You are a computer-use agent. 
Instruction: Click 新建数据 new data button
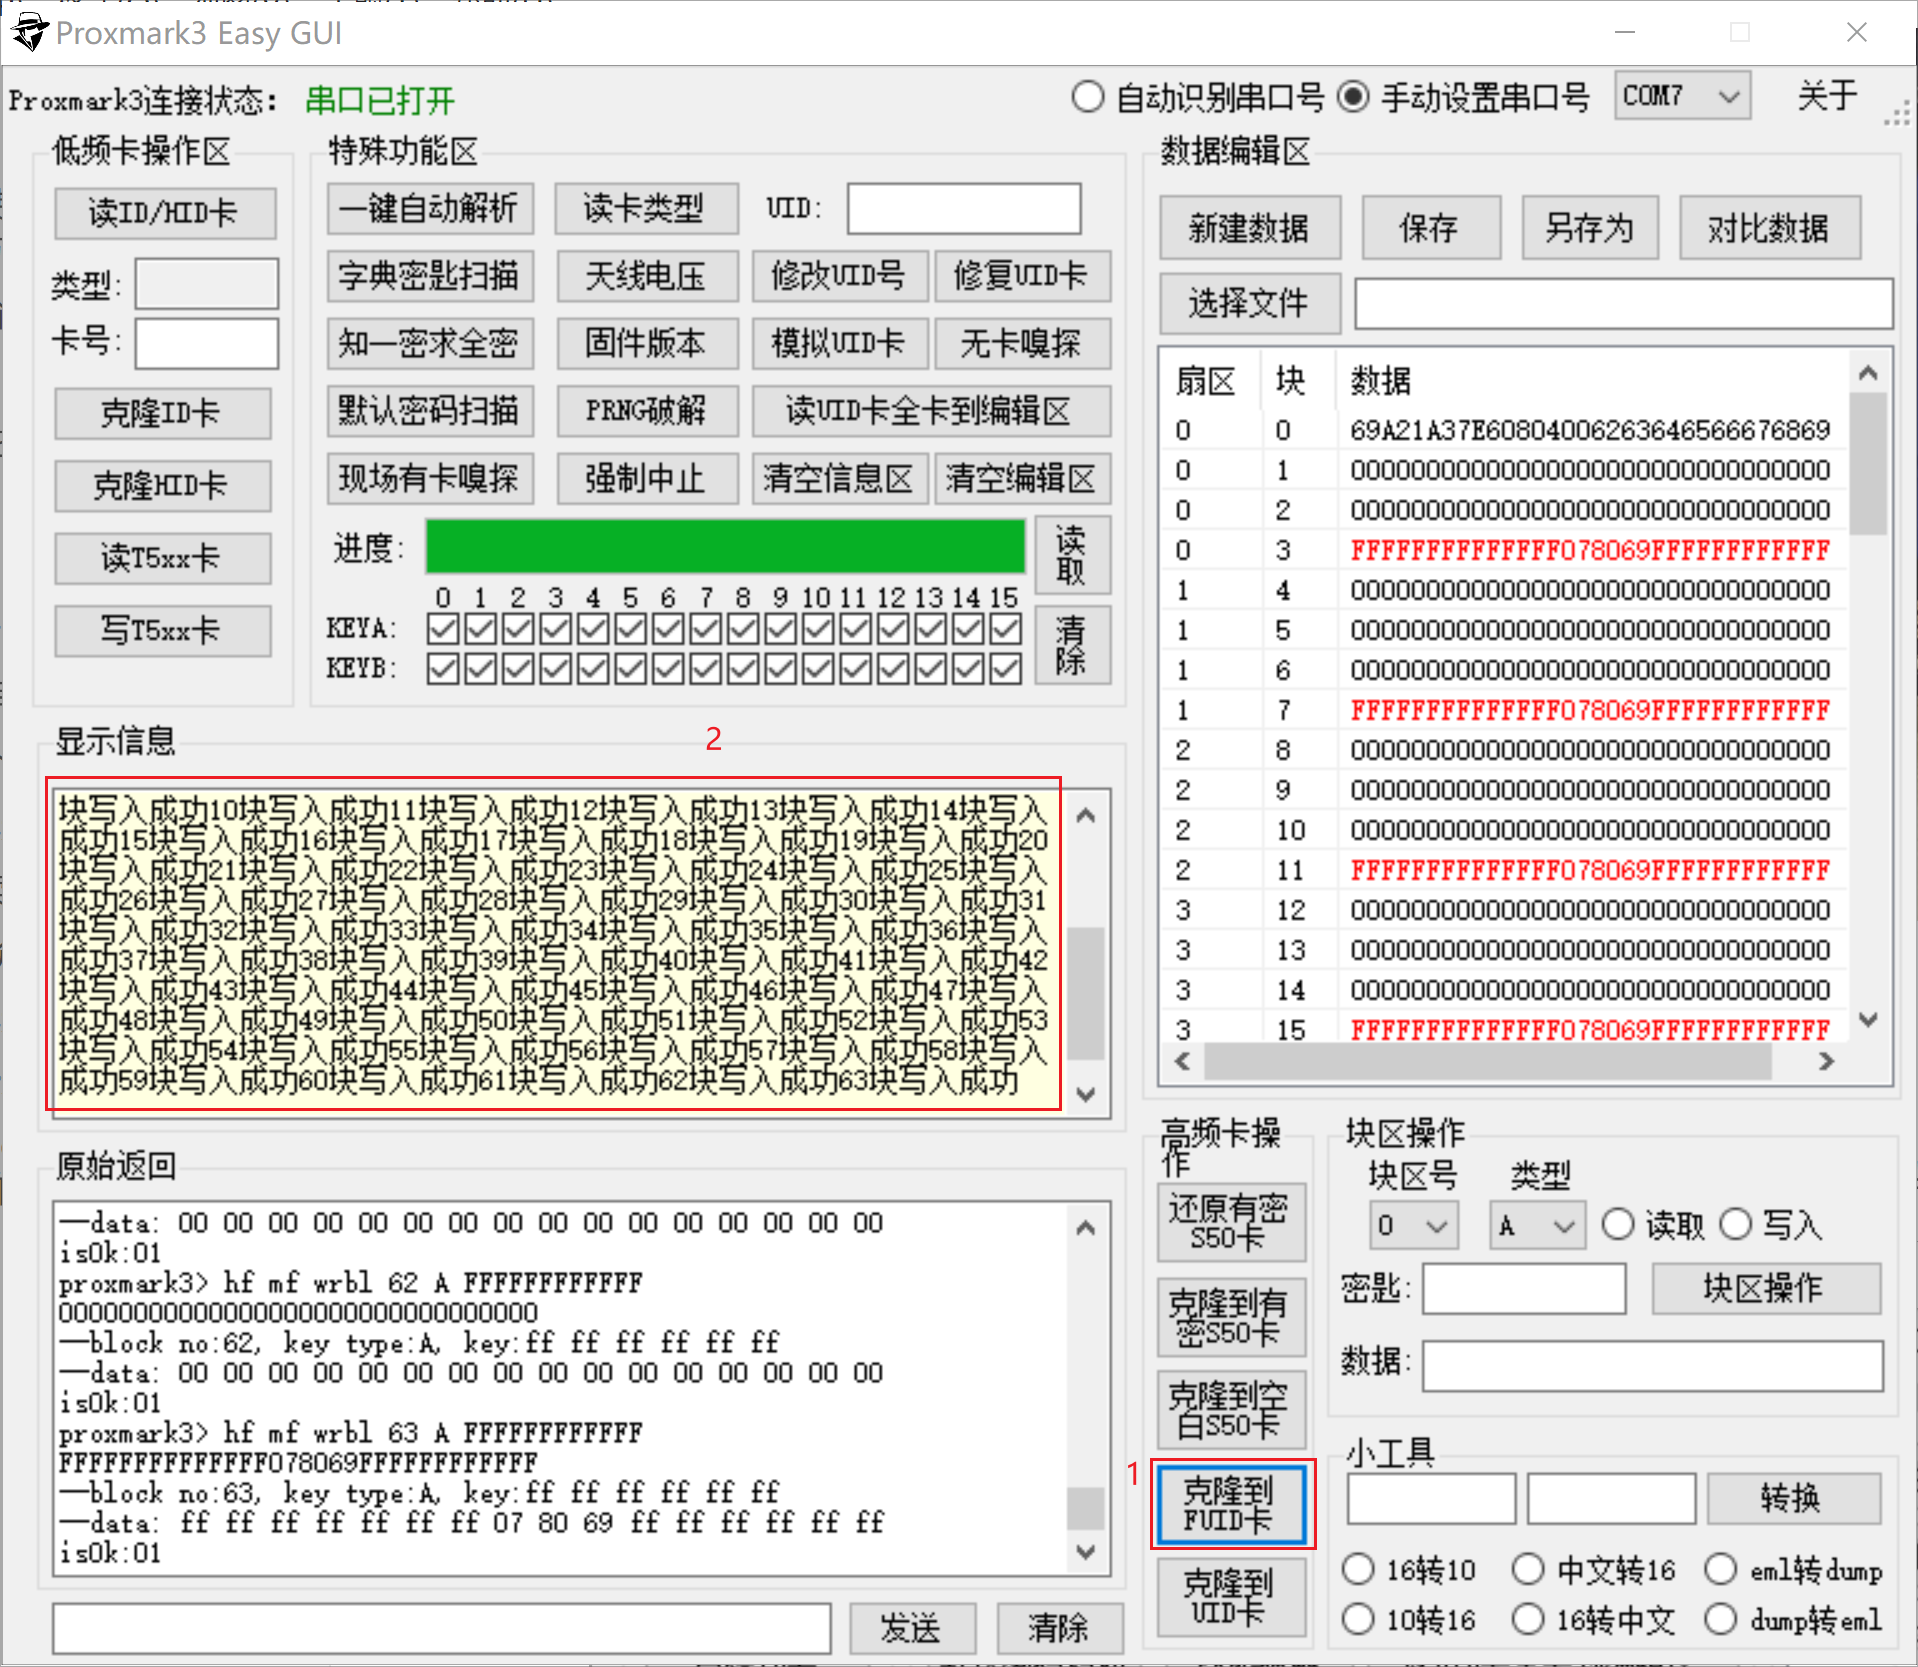tap(1249, 228)
